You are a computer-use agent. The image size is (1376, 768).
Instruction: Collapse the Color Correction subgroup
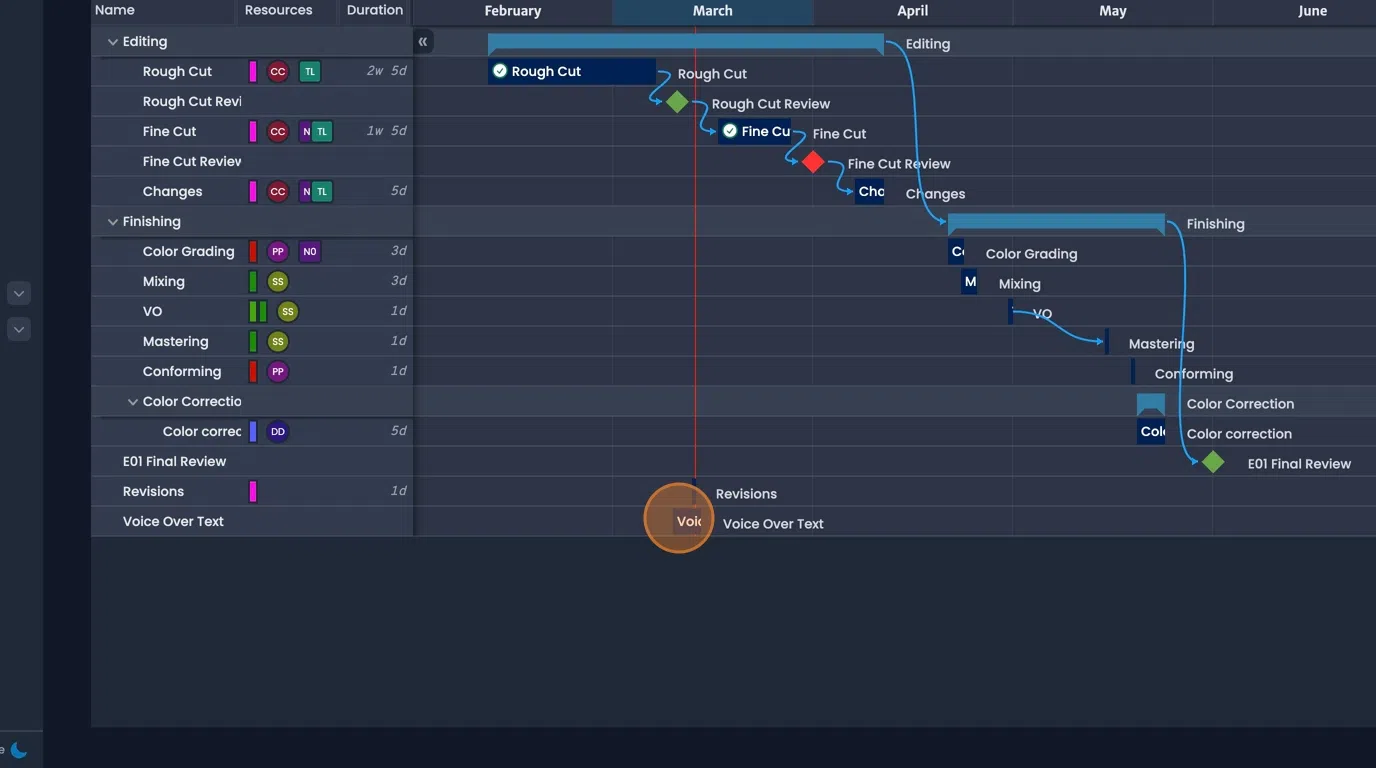pyautogui.click(x=133, y=401)
